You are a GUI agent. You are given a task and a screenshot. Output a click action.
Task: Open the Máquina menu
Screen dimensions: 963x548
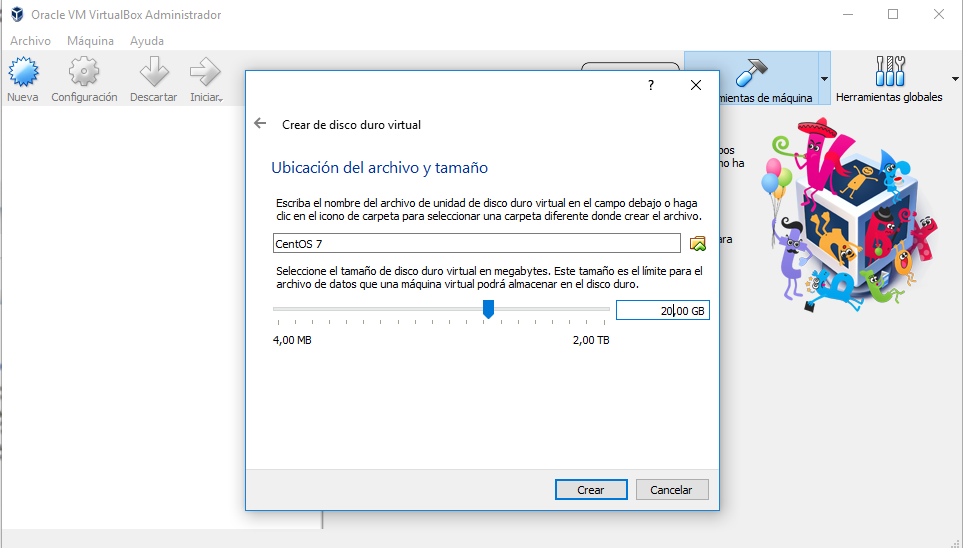[x=90, y=41]
